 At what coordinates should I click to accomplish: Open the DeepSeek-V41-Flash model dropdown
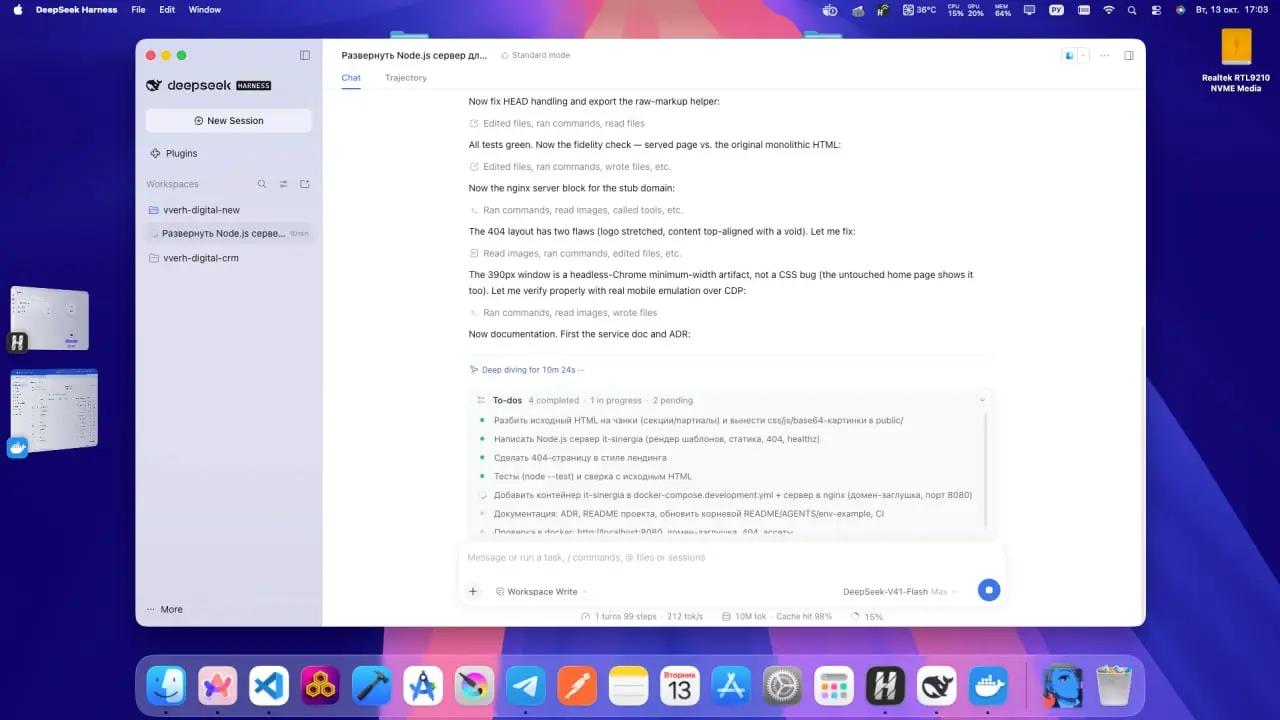point(900,591)
